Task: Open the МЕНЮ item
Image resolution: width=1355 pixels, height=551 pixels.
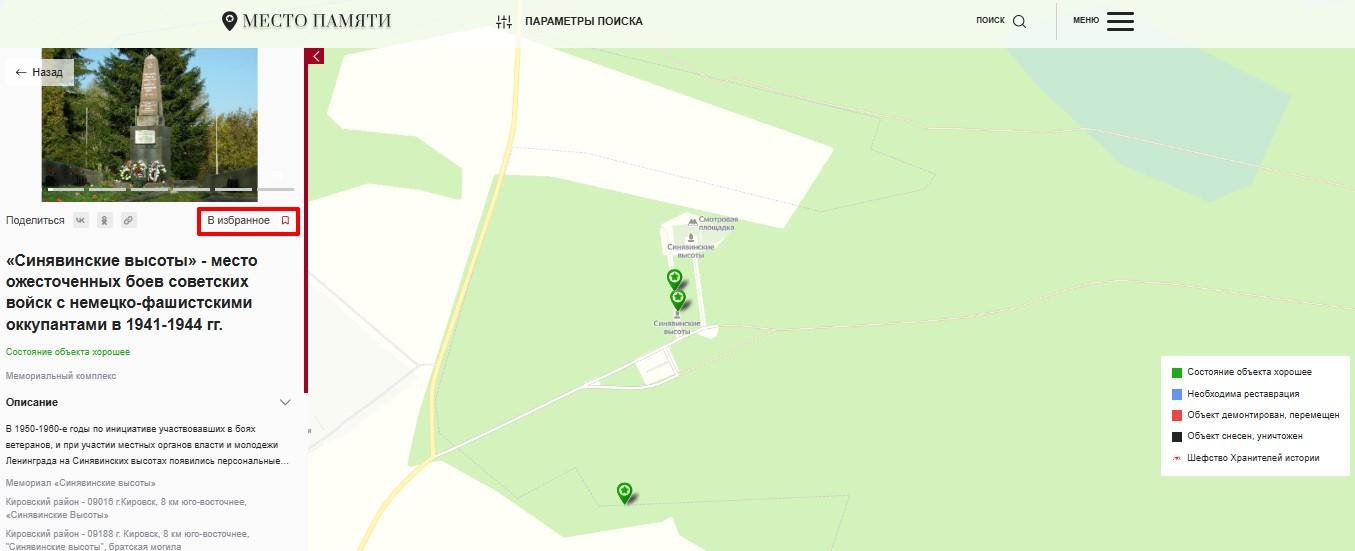Action: [1086, 20]
